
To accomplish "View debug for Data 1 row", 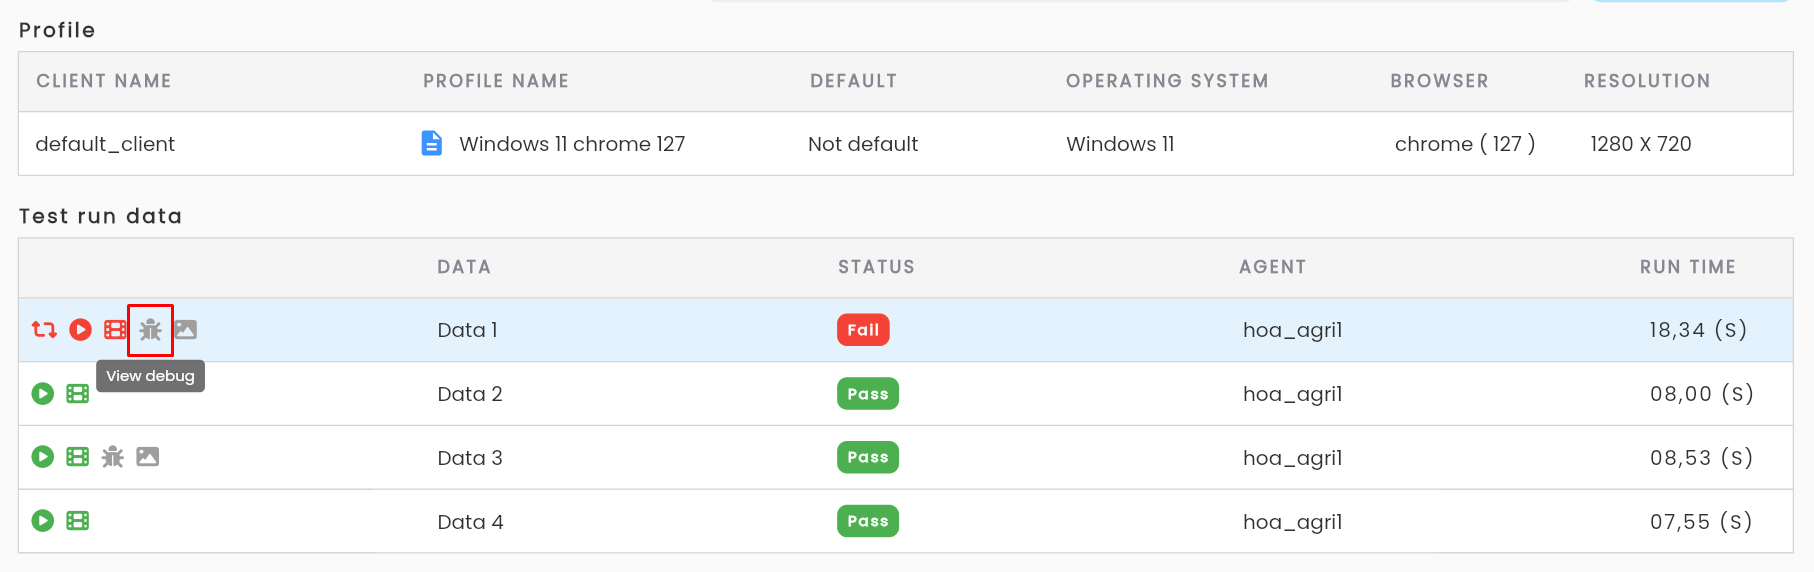I will (x=150, y=329).
